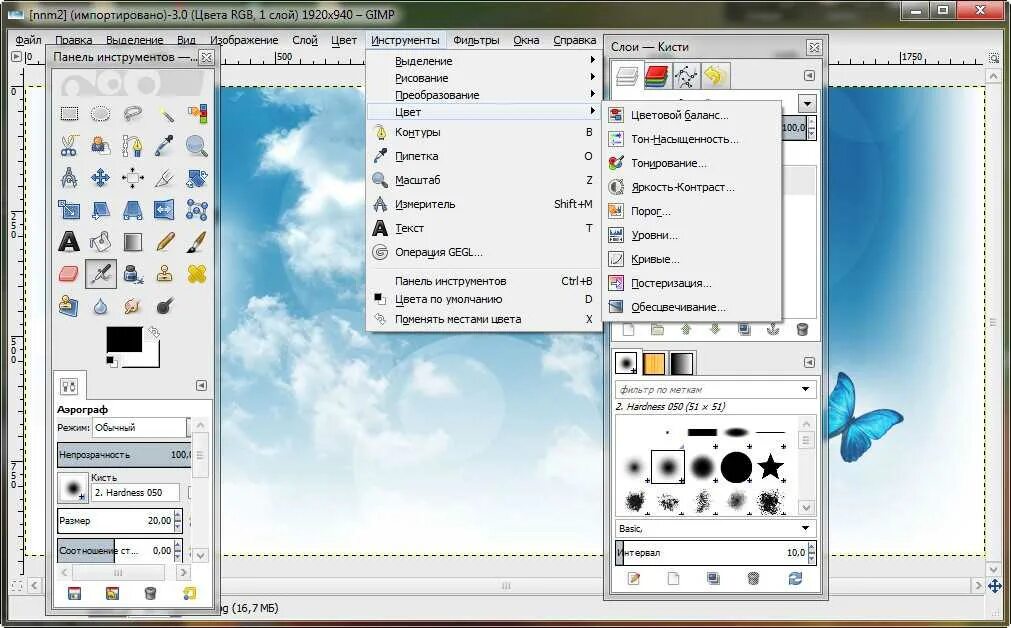The width and height of the screenshot is (1011, 628).
Task: Select the Foreground Select tool
Action: coord(101,146)
